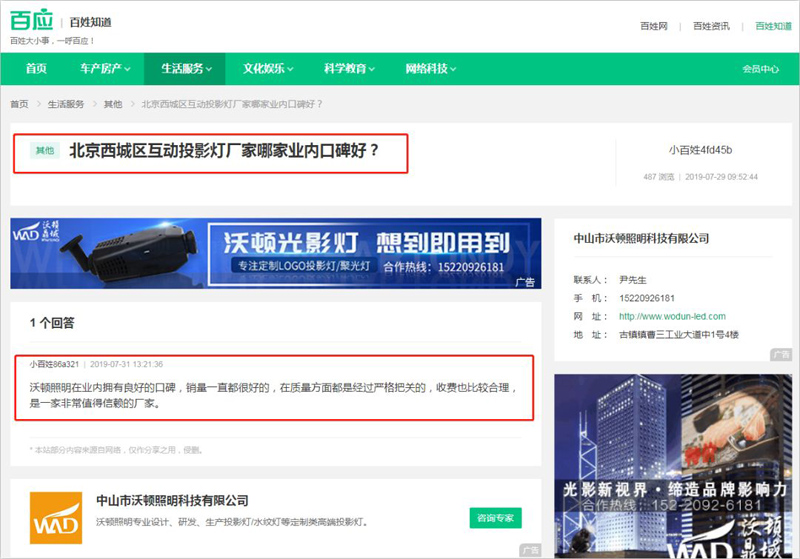Click the 生活服务 breadcrumb link

66,104
